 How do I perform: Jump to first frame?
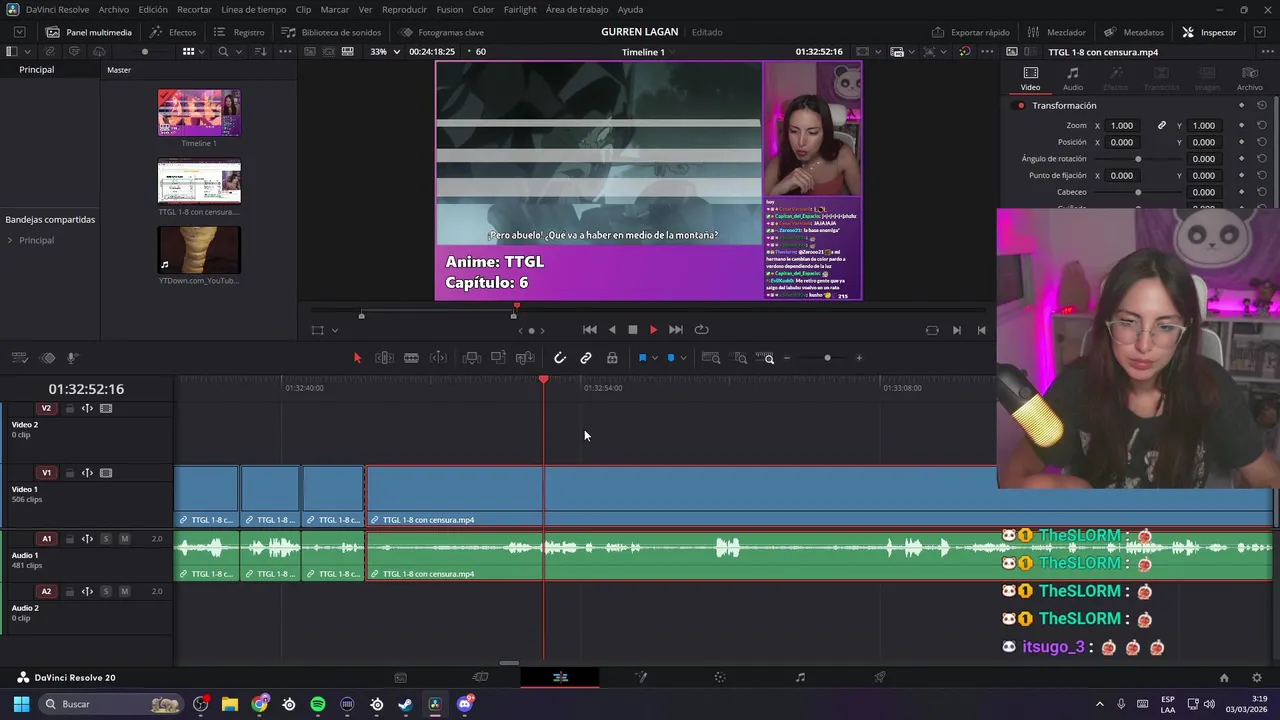(x=590, y=330)
